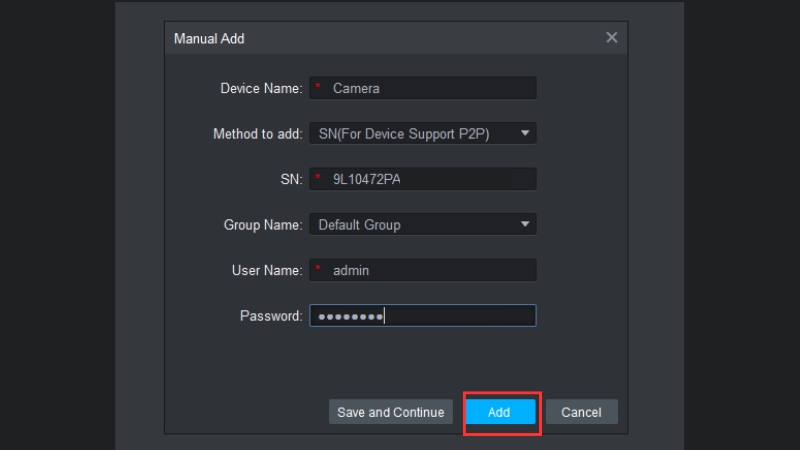Click the Device Name input field
The image size is (800, 450).
click(430, 88)
